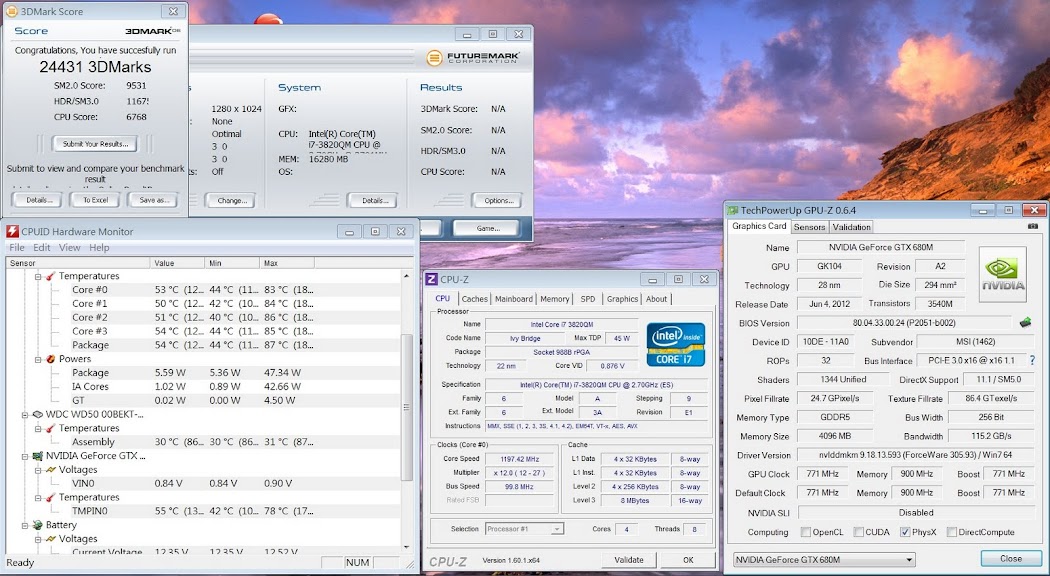Click the GPU Name field in GPU-Z

[881, 247]
